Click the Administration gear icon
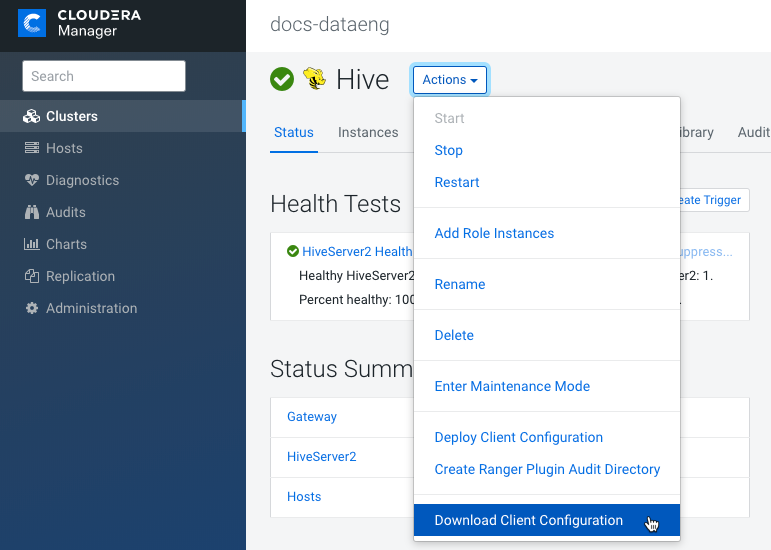 31,308
